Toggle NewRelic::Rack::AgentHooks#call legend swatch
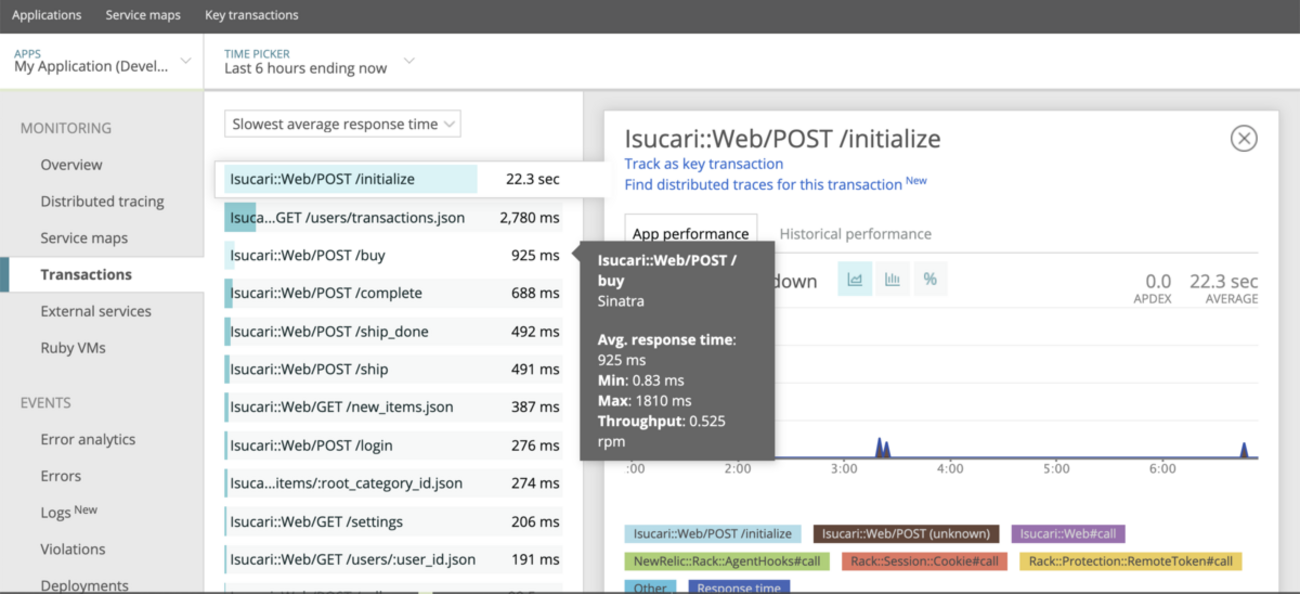 pos(727,561)
